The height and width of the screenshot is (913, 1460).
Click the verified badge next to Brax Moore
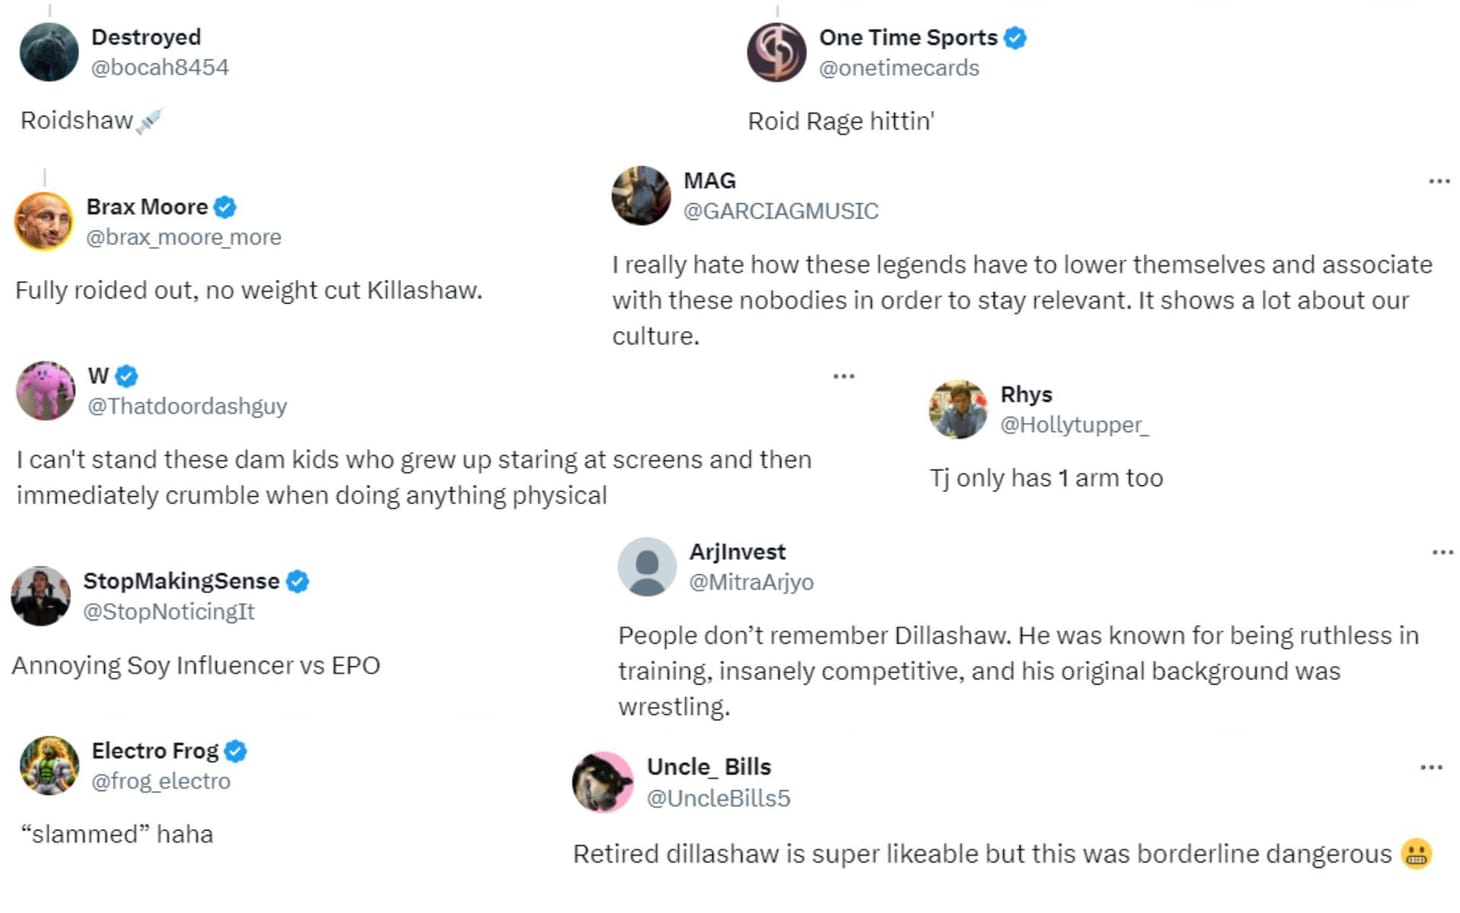coord(225,206)
